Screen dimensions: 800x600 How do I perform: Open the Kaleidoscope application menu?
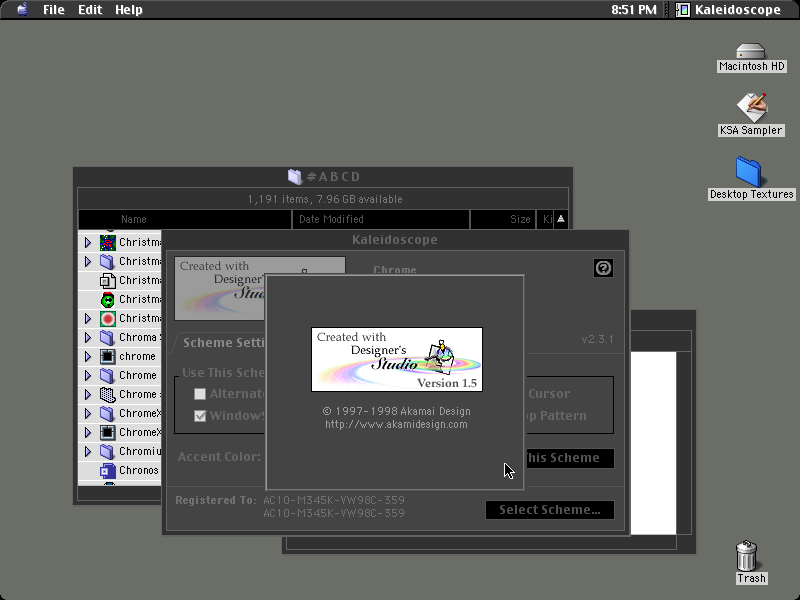coord(729,10)
